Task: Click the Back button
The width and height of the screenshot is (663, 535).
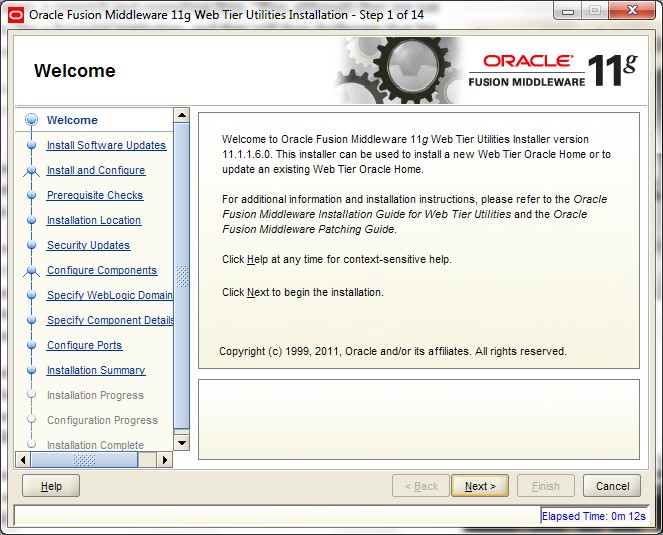Action: click(421, 486)
